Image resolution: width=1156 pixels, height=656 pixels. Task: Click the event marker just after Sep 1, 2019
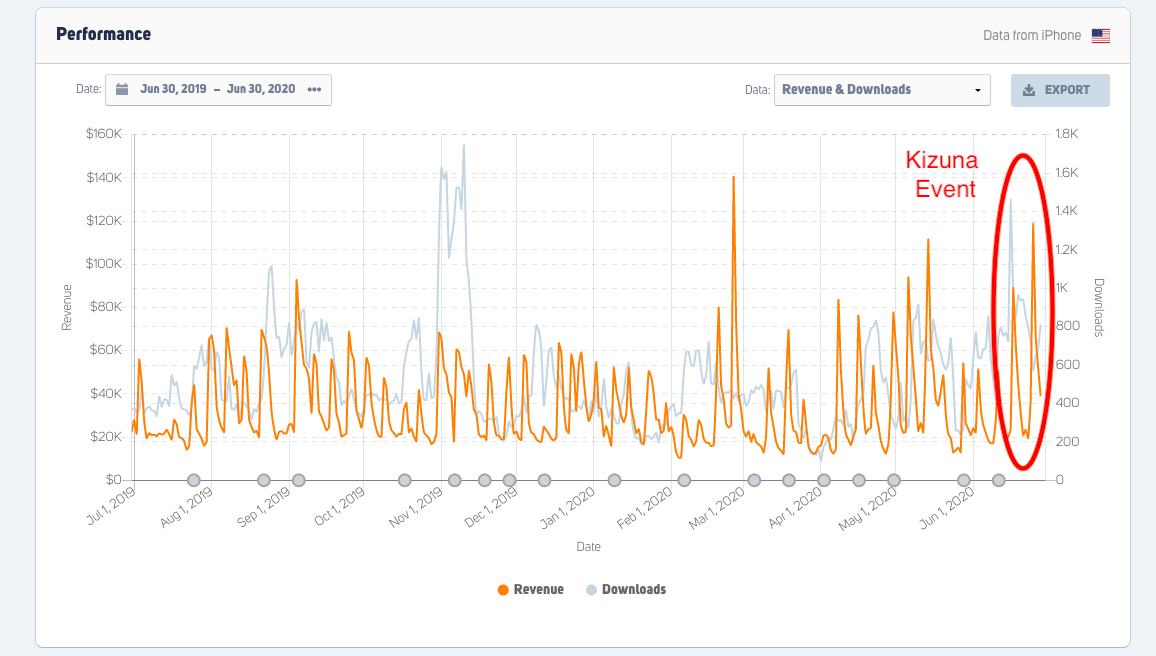[298, 480]
